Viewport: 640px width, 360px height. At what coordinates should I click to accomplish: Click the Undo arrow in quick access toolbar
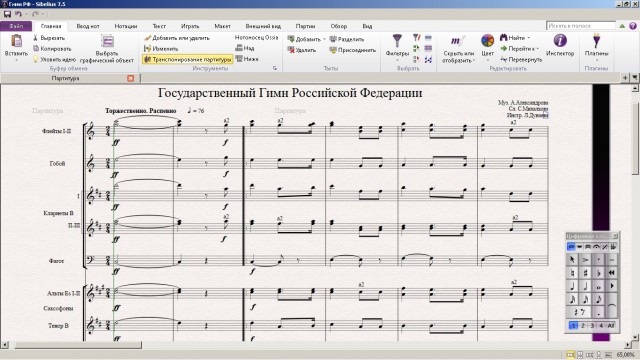(18, 14)
